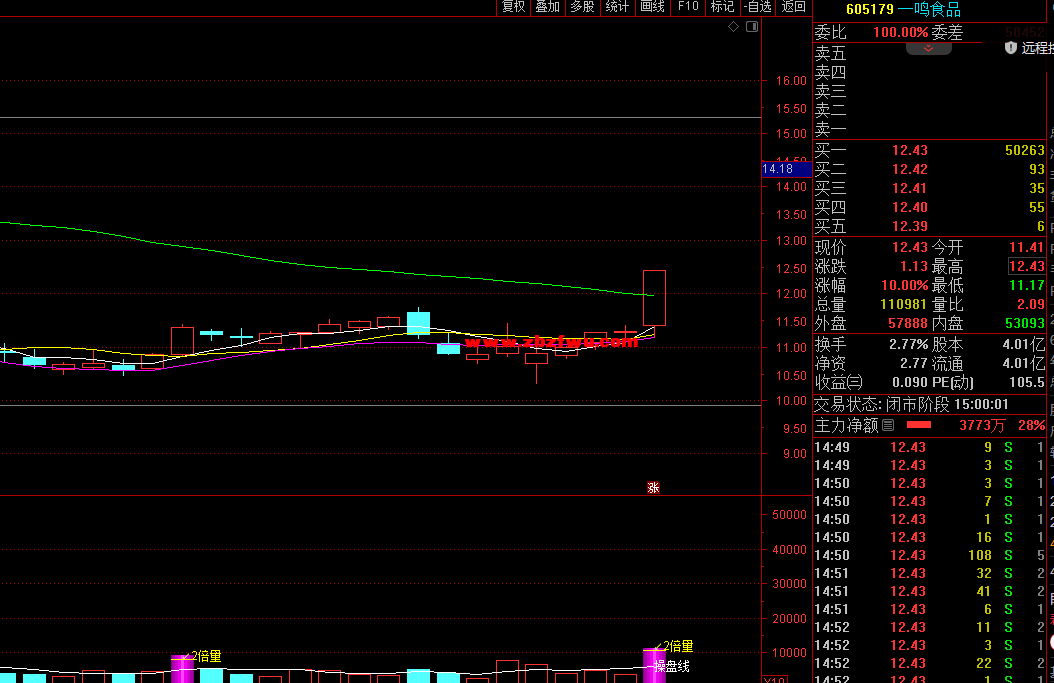
Task: Open the 复权 price adjustment menu
Action: click(x=514, y=7)
